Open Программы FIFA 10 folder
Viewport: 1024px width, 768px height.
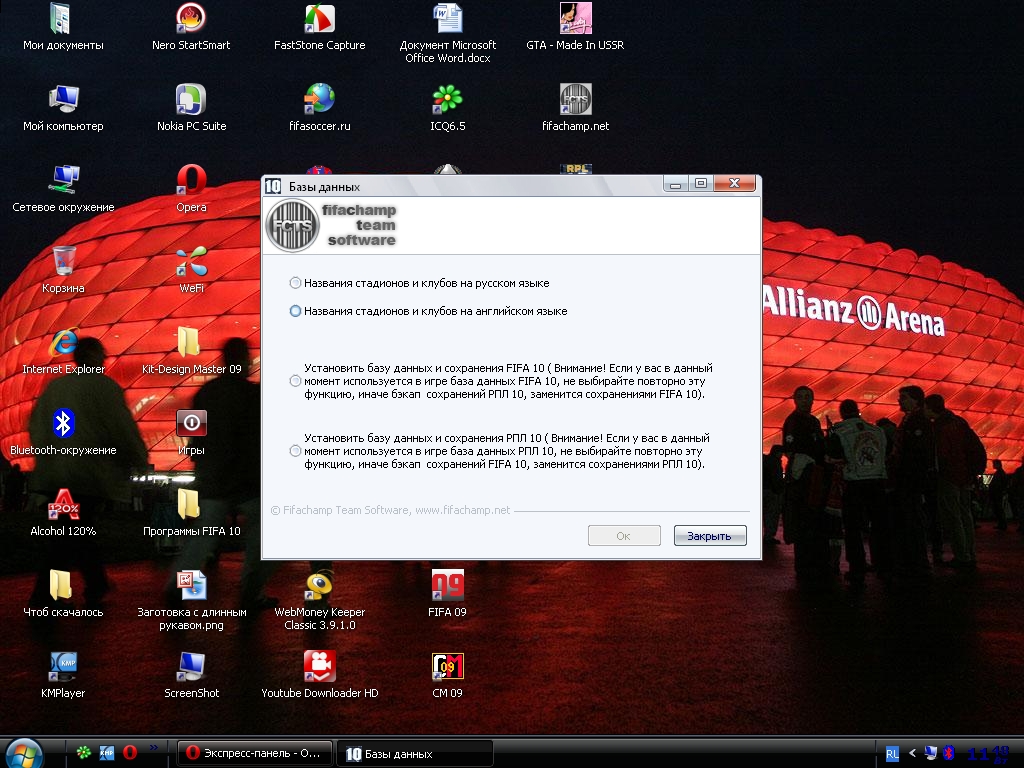[191, 513]
